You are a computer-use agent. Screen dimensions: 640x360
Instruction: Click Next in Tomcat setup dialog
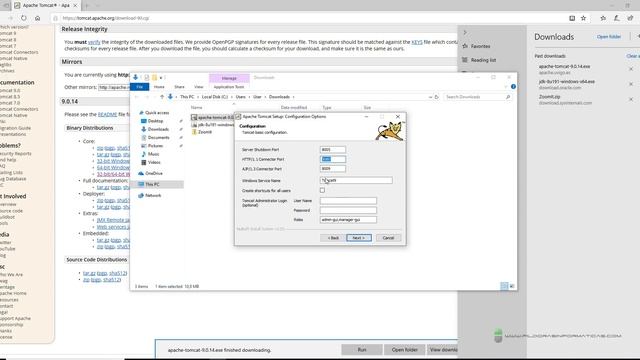click(x=359, y=238)
